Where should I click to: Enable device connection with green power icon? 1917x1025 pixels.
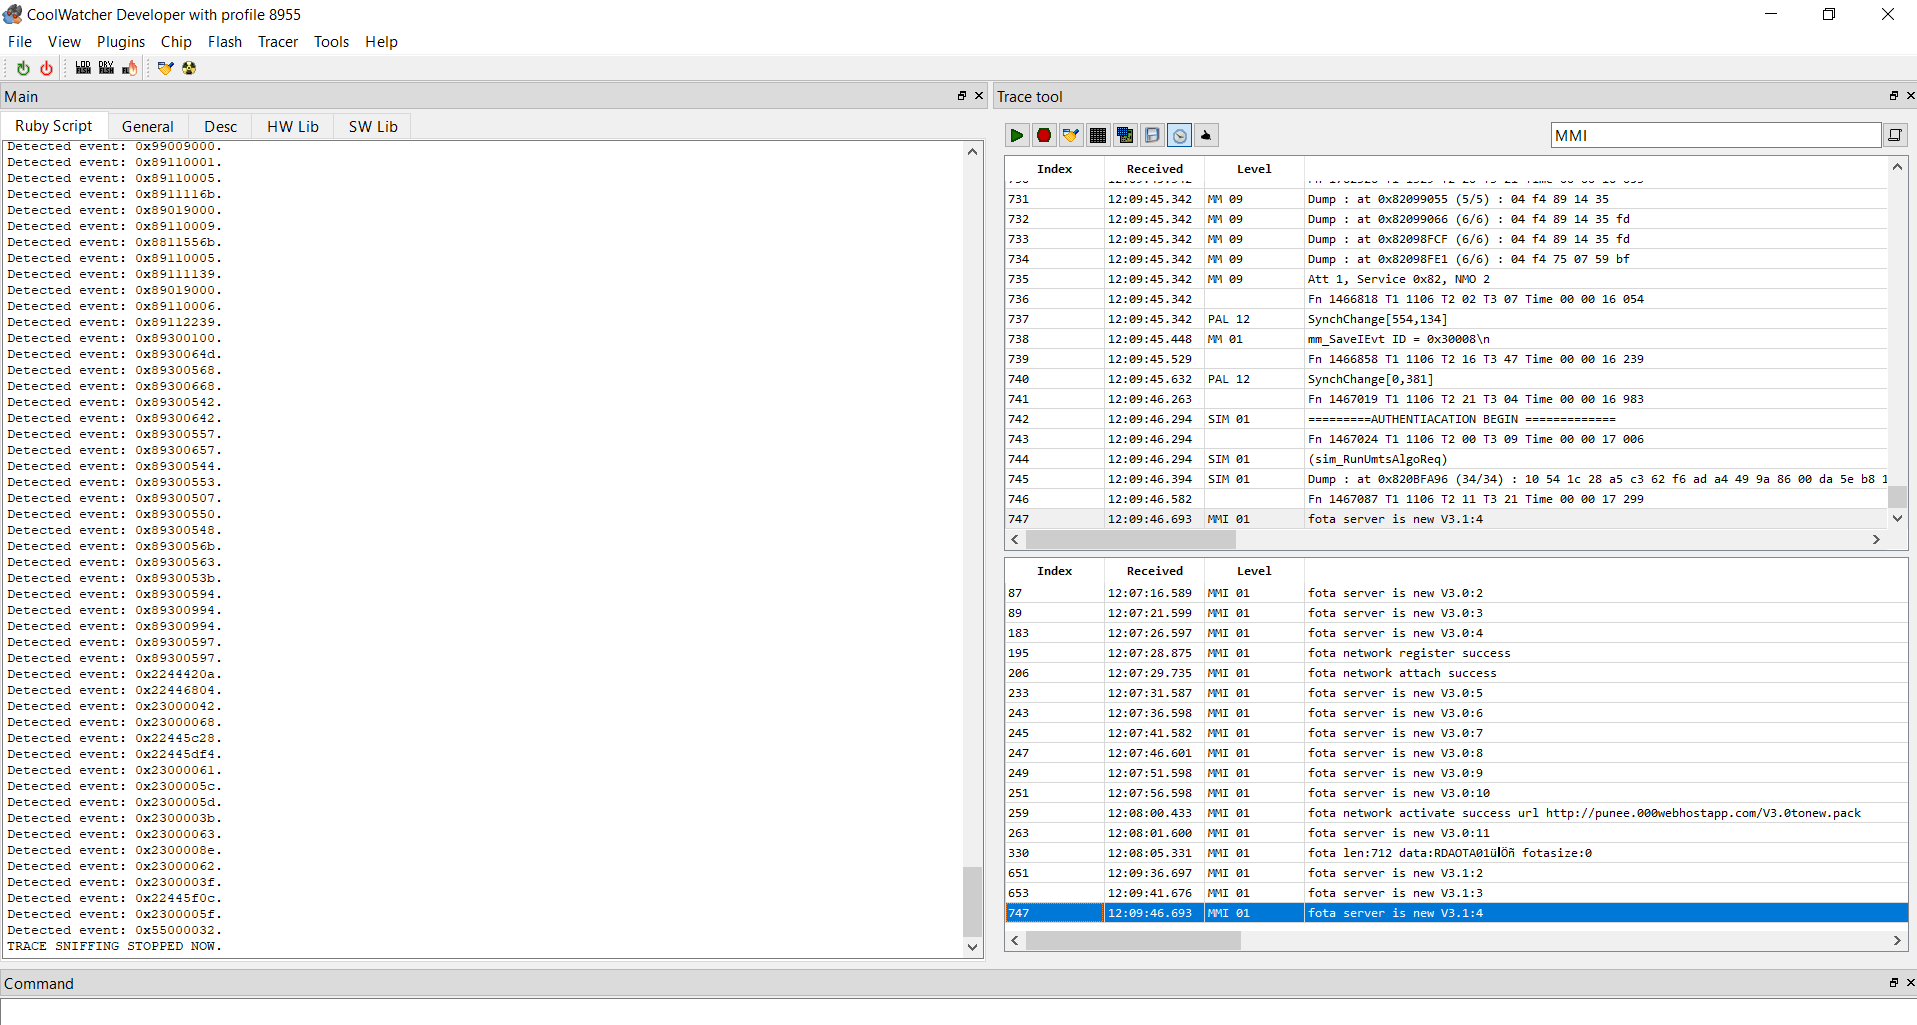tap(22, 67)
